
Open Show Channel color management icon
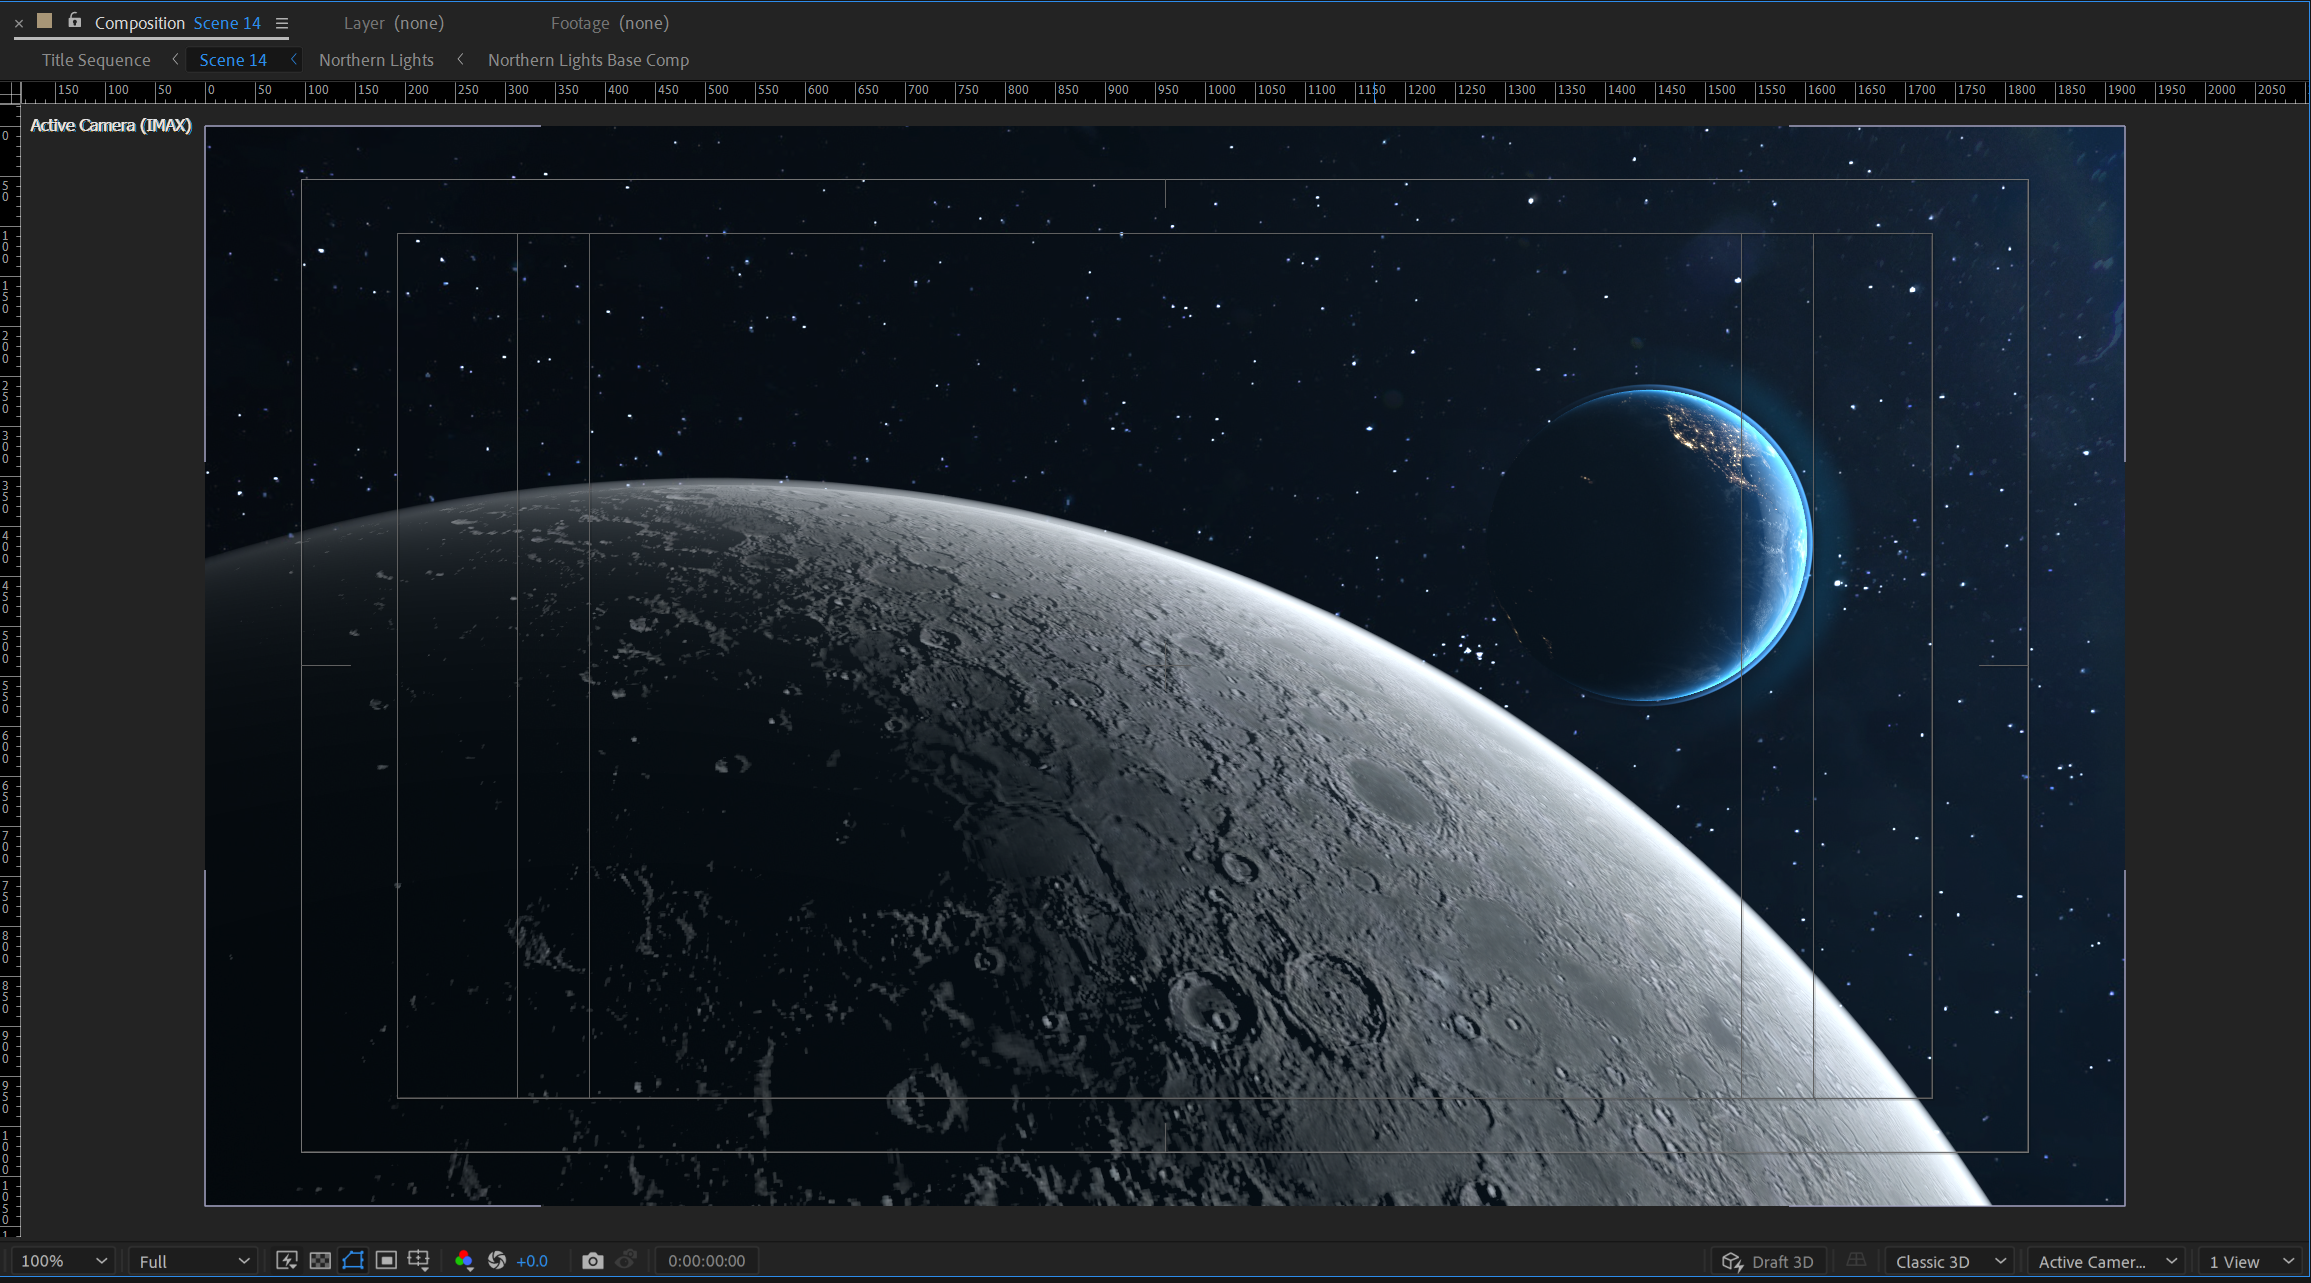[464, 1261]
